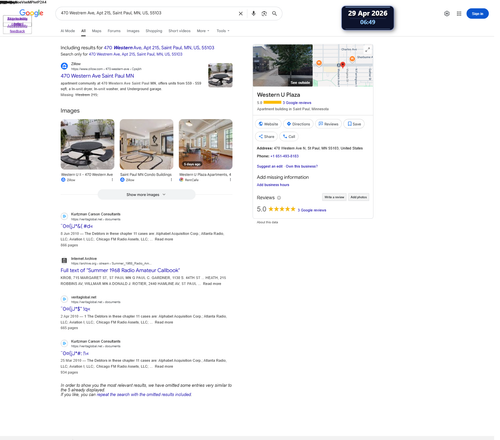500x440 pixels.
Task: Click the Sign in button
Action: [x=477, y=14]
